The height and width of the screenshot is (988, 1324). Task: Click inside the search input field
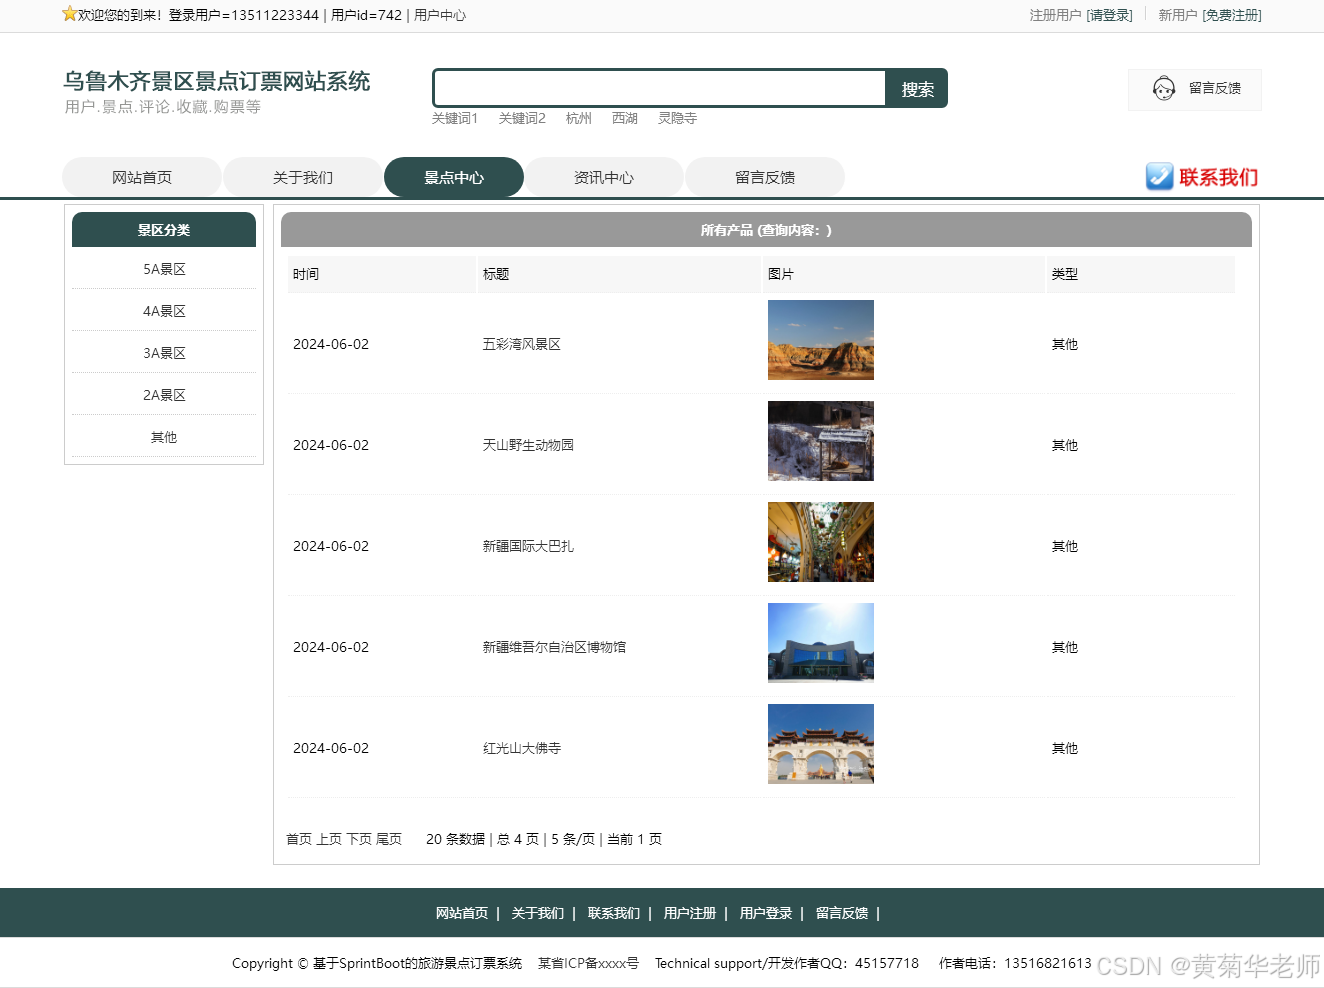pyautogui.click(x=660, y=88)
